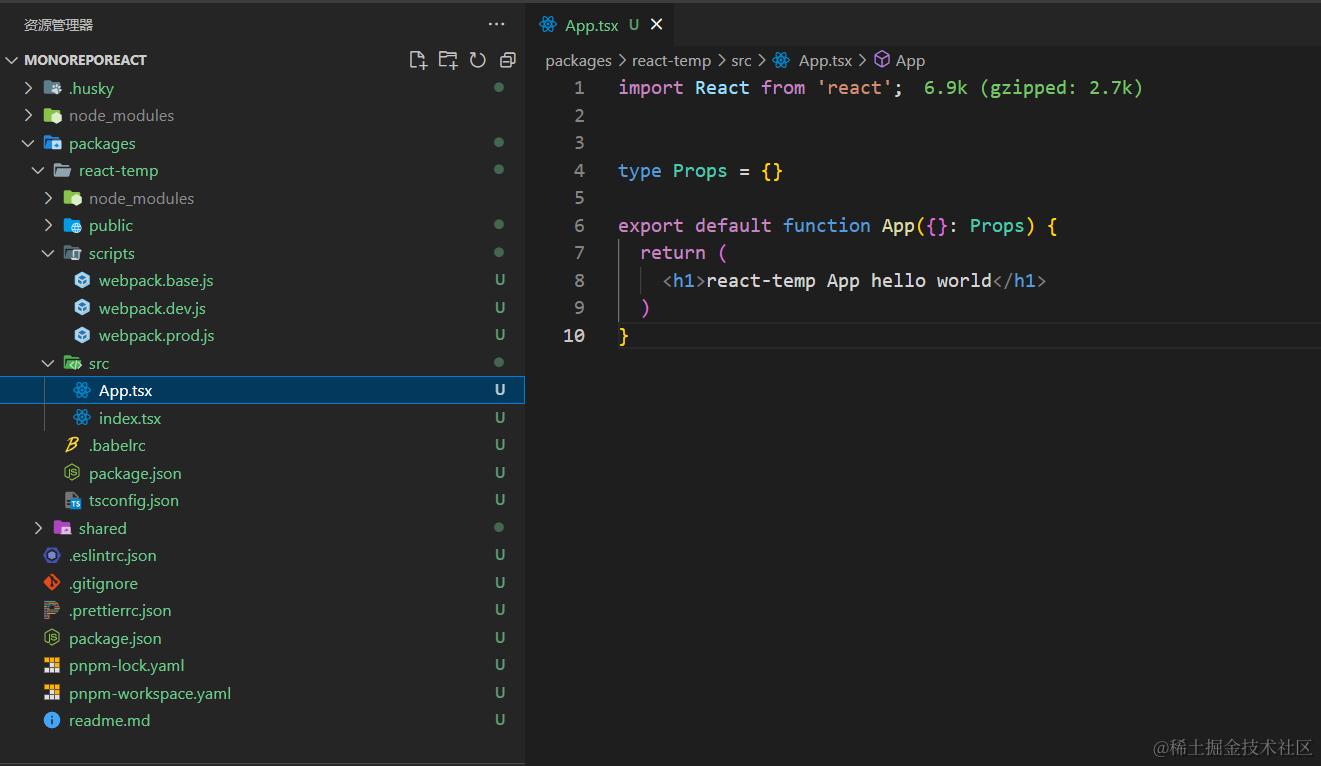Screen dimensions: 1321x766
Task: Click the React icon beside index.tsx
Action: [82, 418]
